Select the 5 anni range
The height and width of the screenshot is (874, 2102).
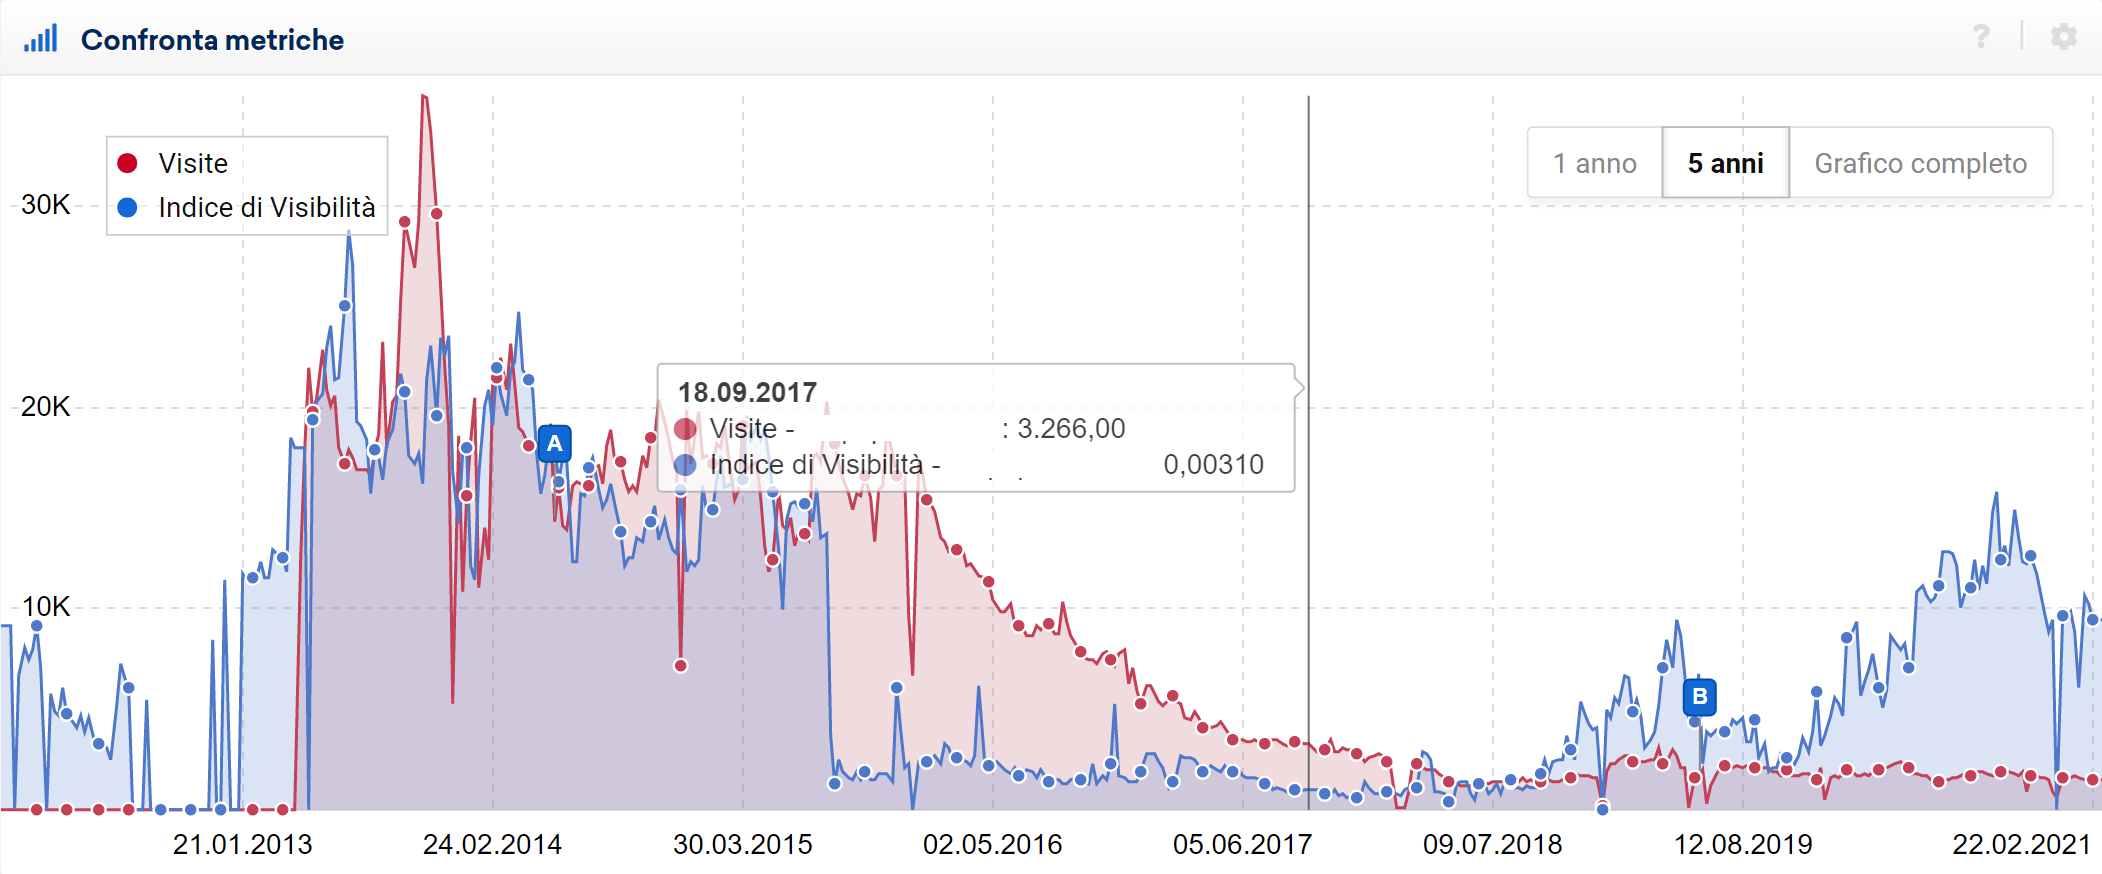click(1726, 163)
